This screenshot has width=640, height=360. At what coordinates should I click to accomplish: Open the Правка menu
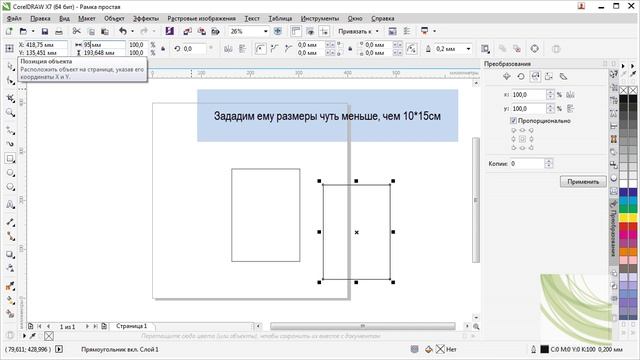[x=40, y=18]
